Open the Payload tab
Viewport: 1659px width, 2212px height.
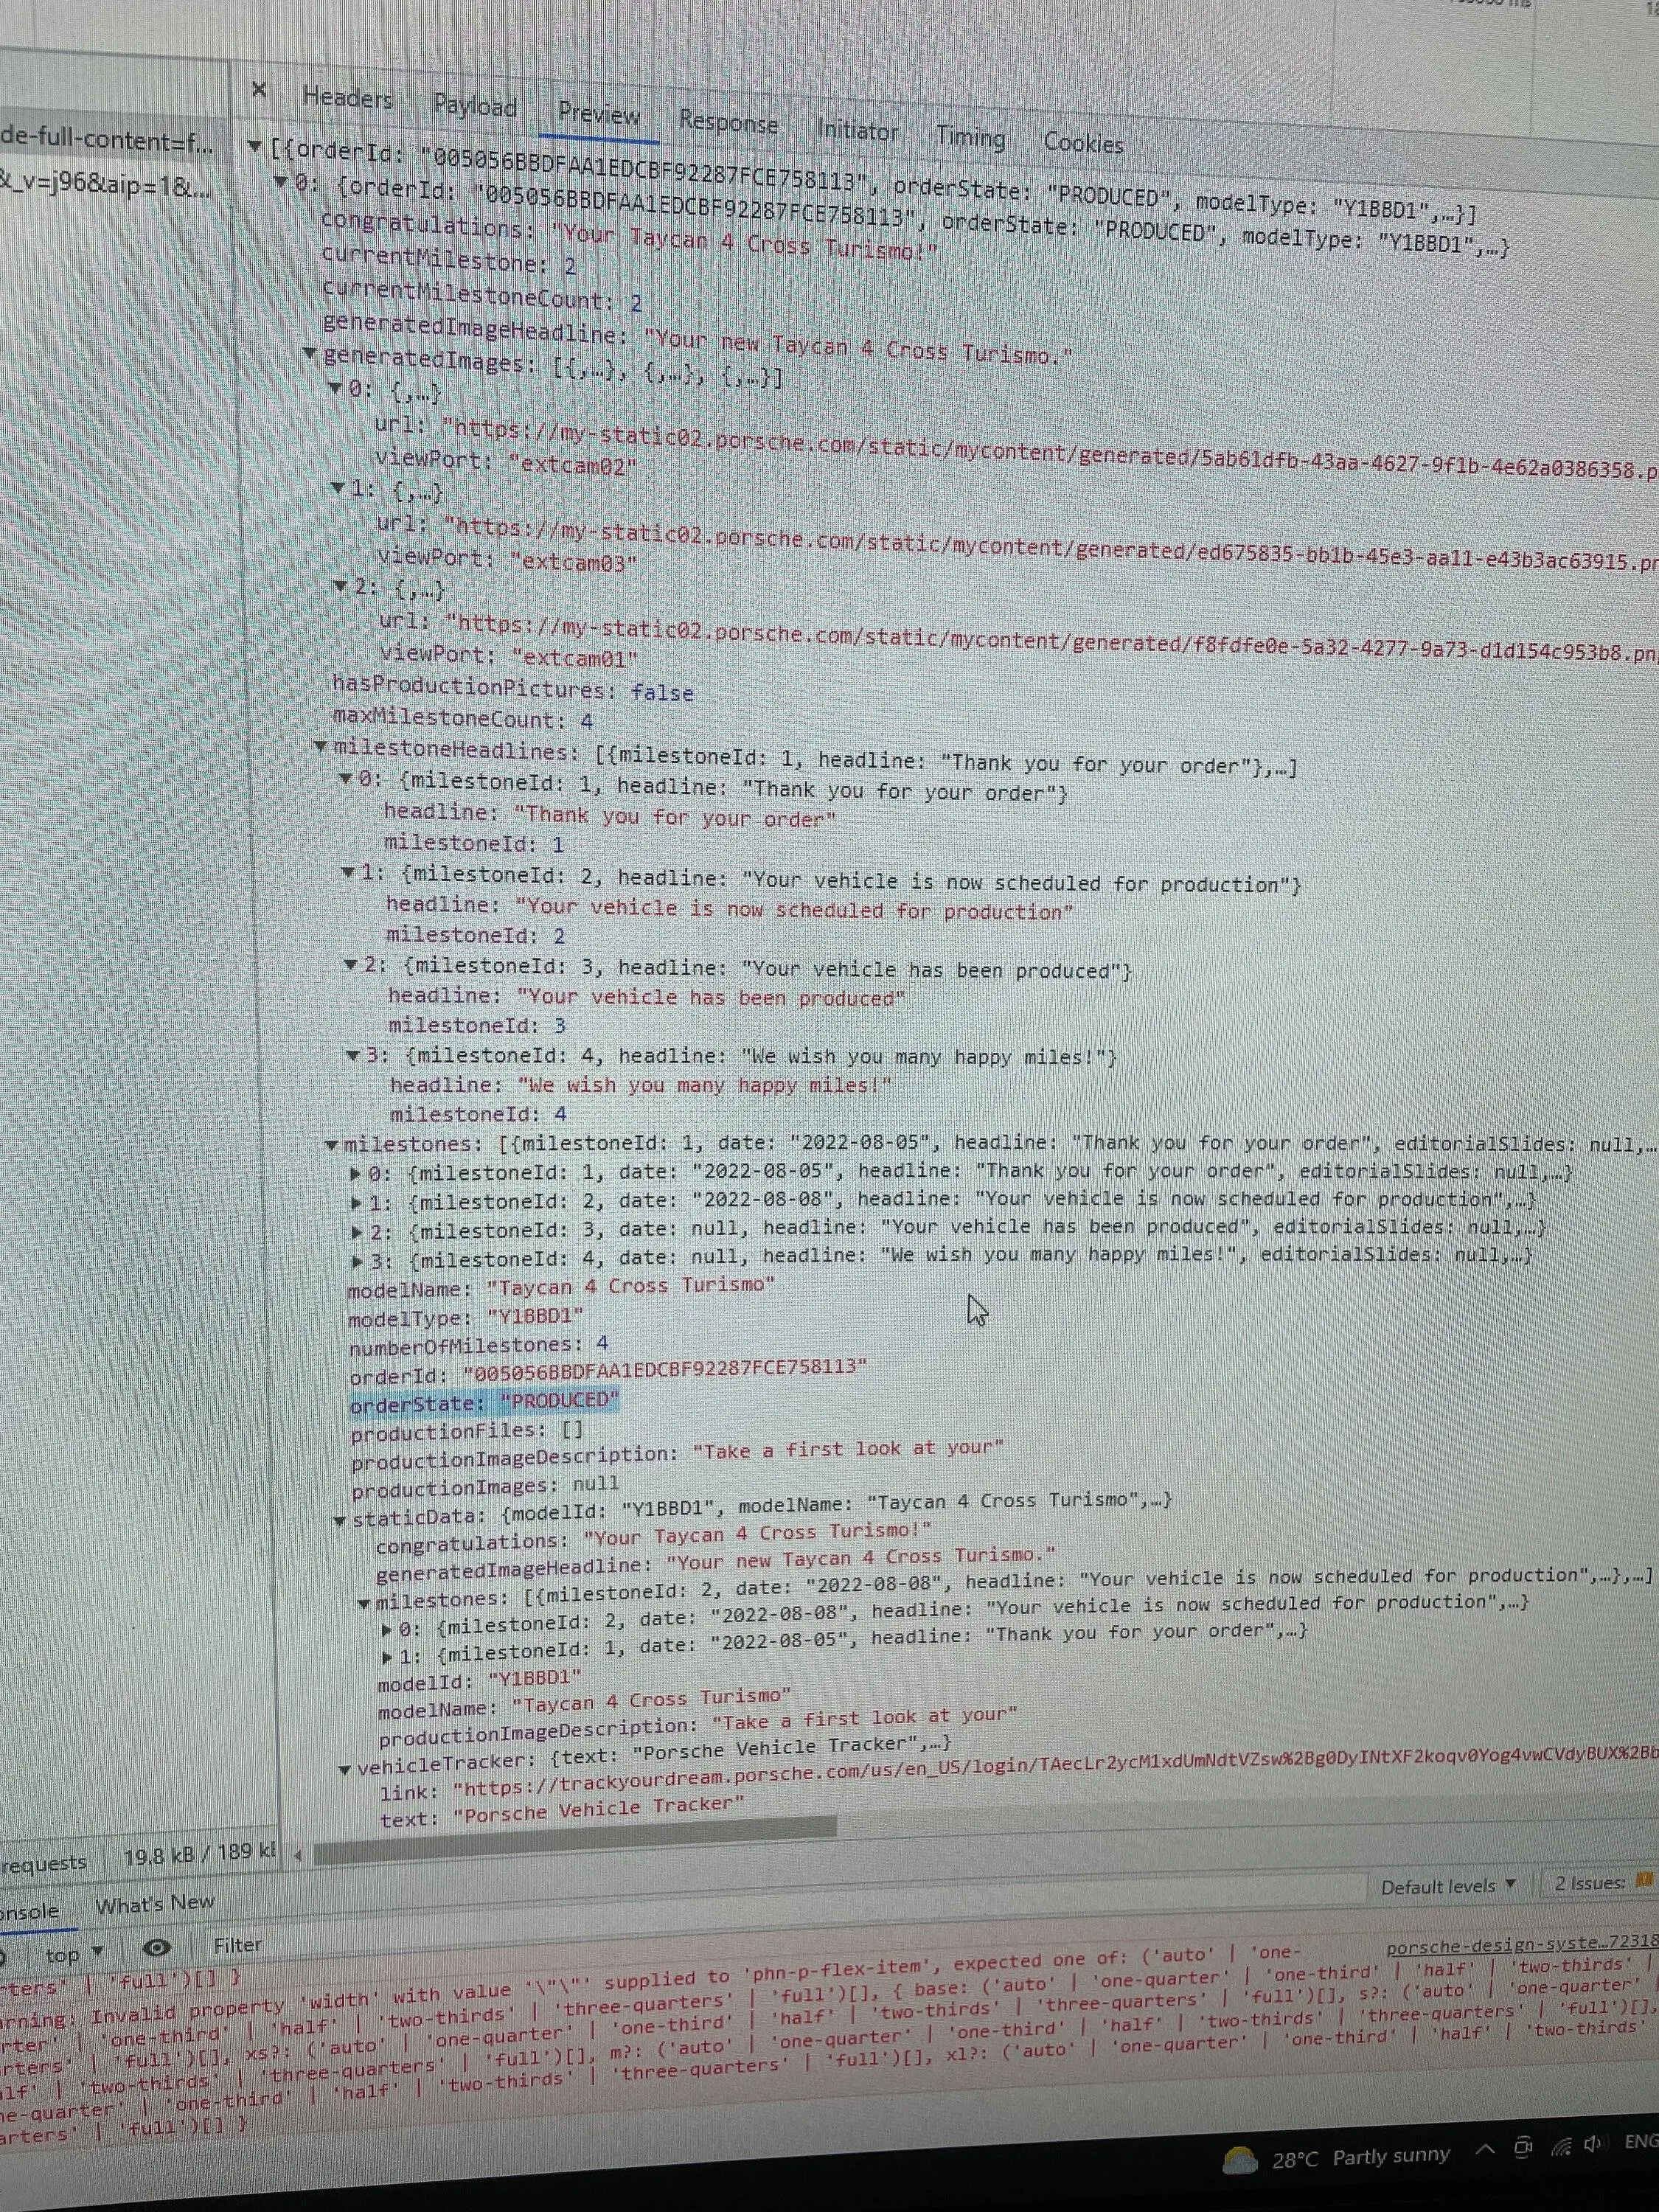click(x=475, y=106)
